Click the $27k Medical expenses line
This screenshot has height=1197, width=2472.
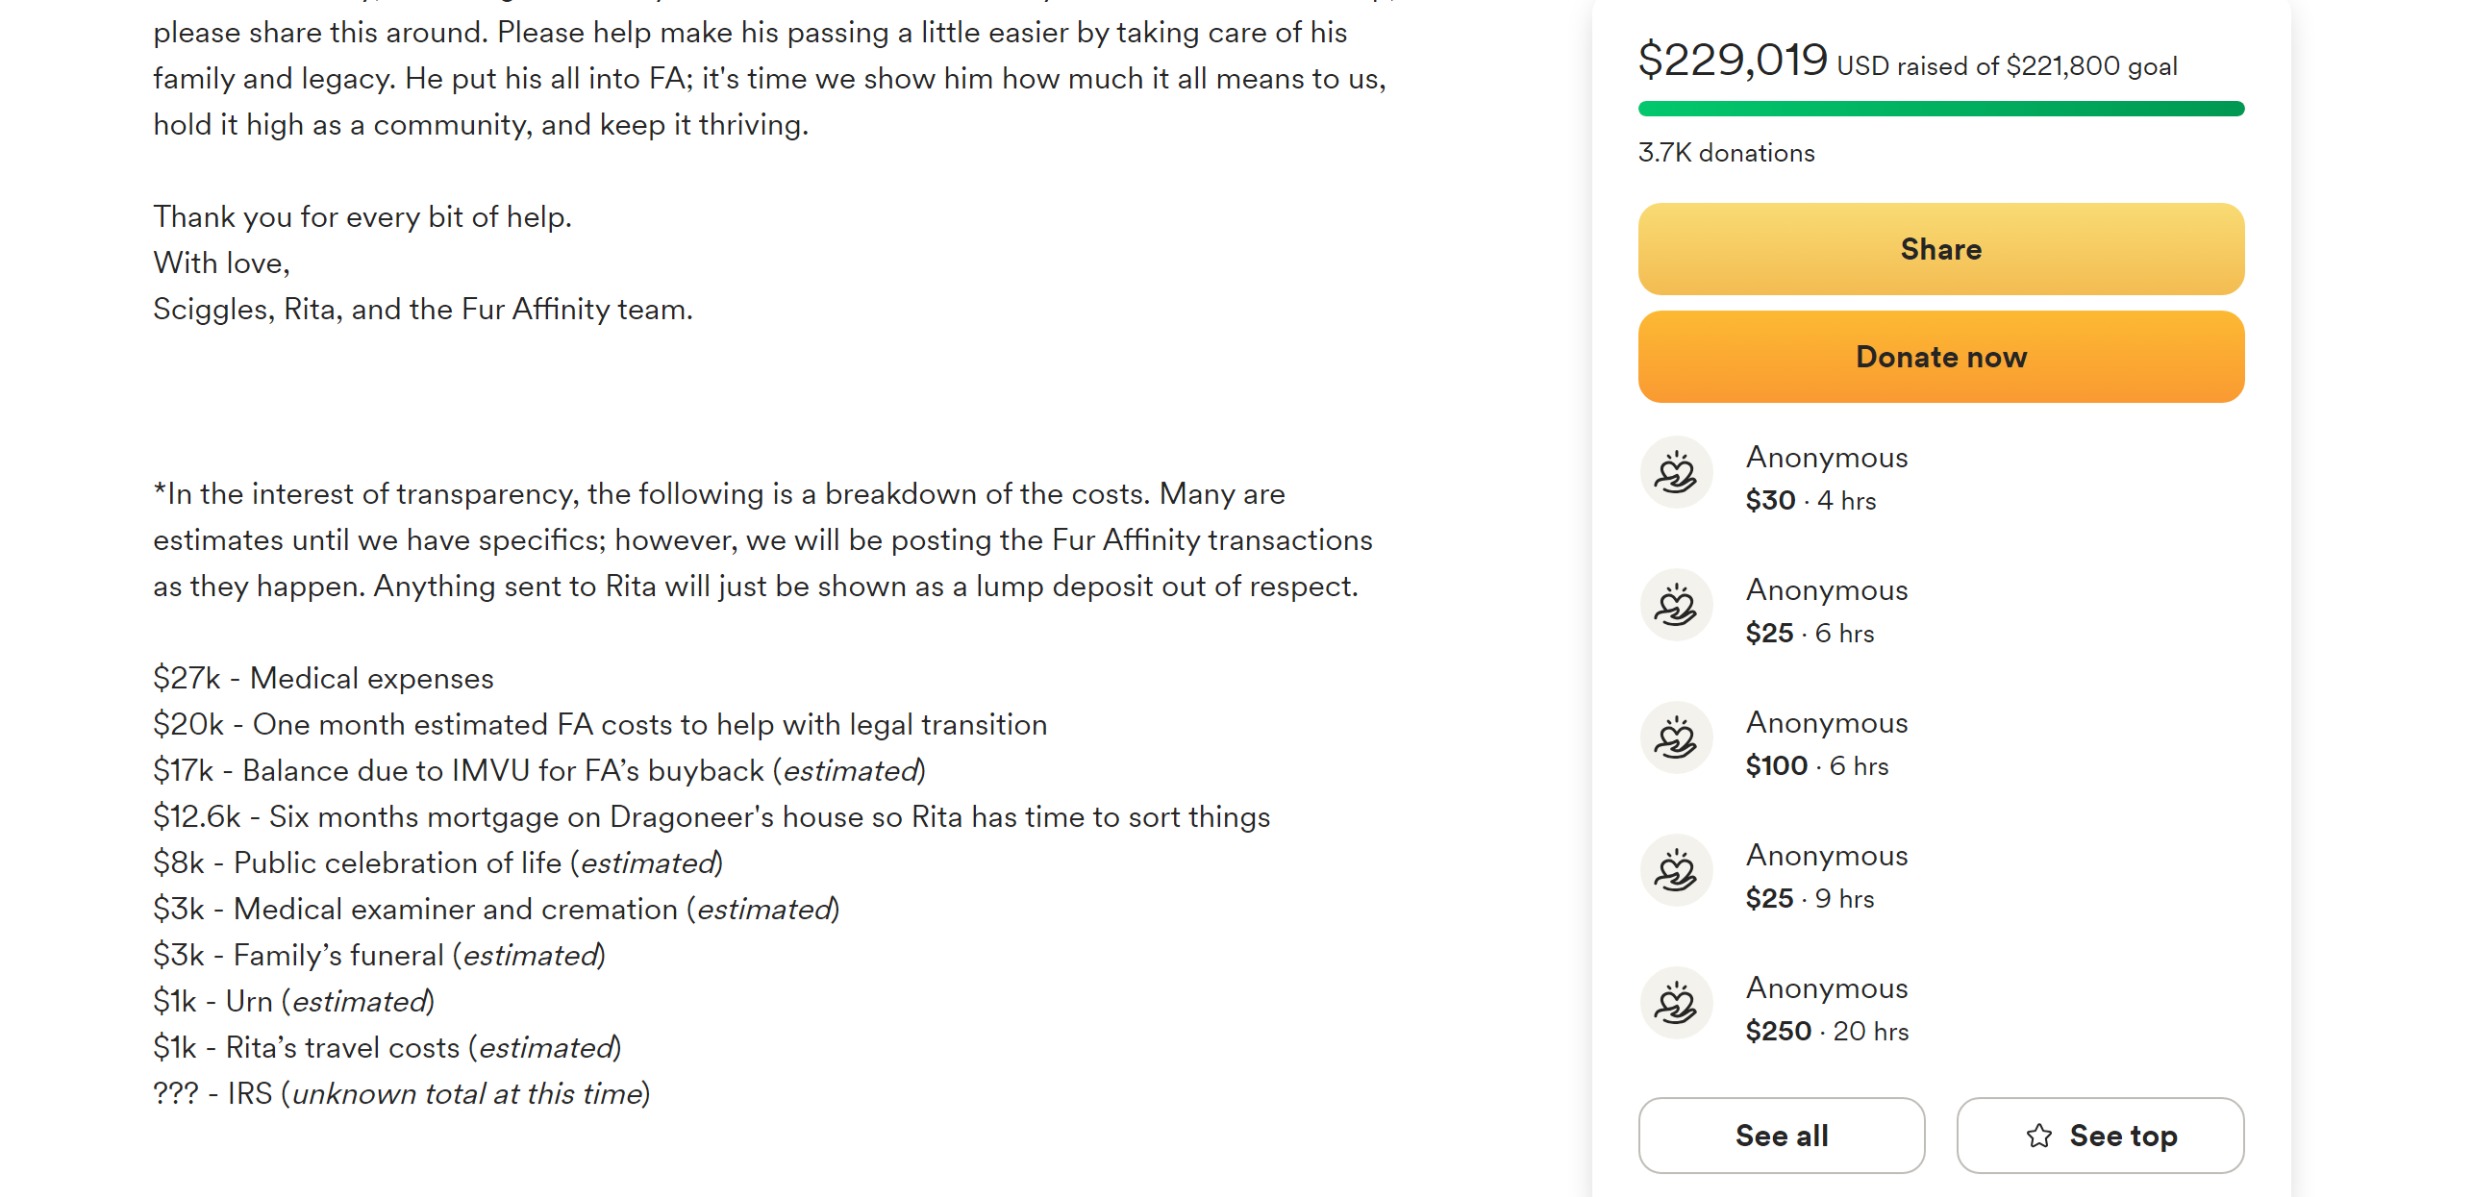pos(323,678)
